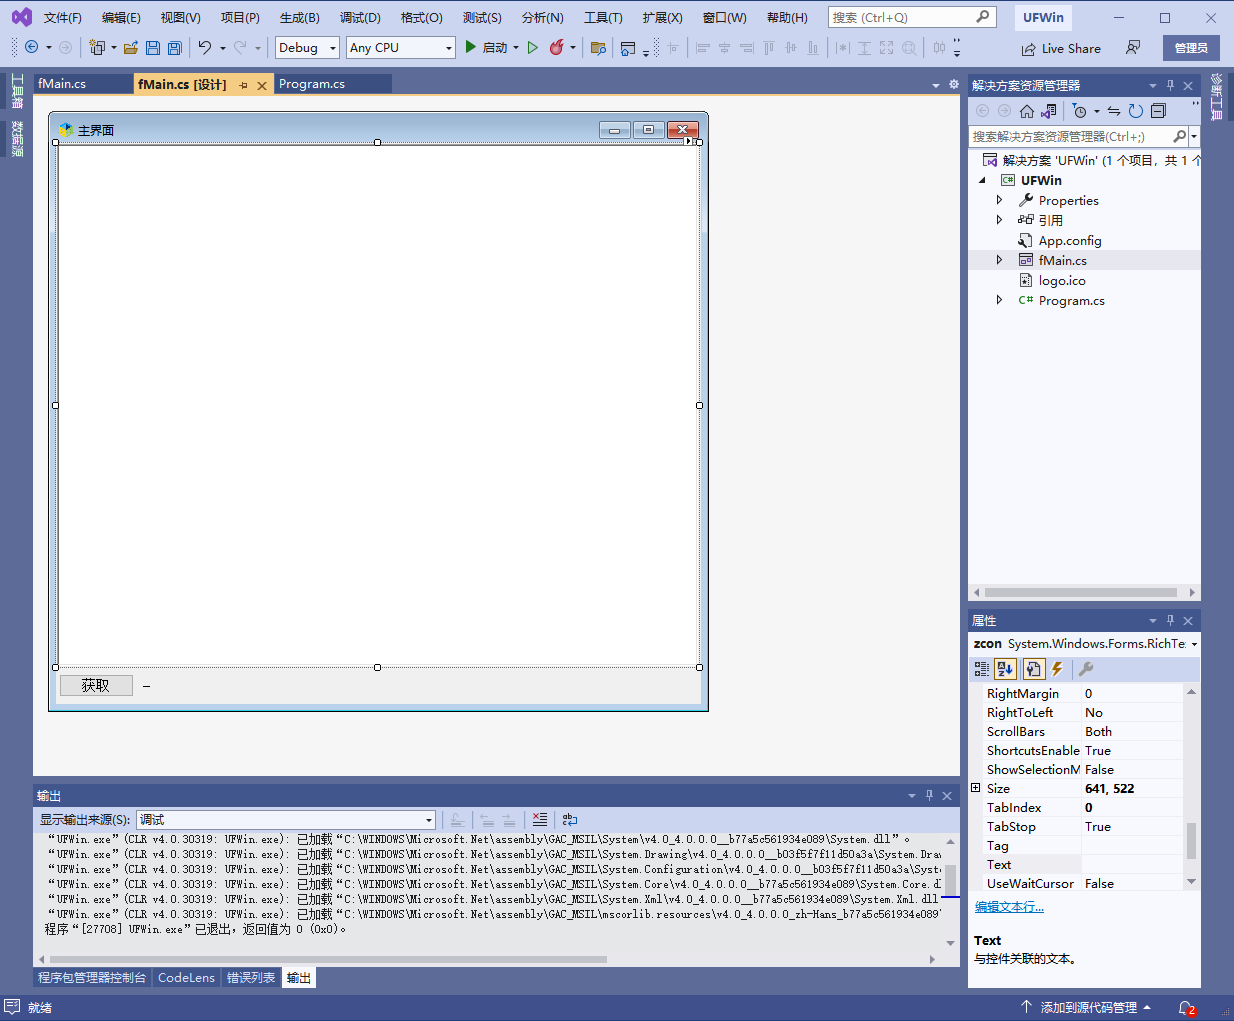Expand the Properties node in Solution Explorer
This screenshot has height=1021, width=1234.
pos(999,200)
